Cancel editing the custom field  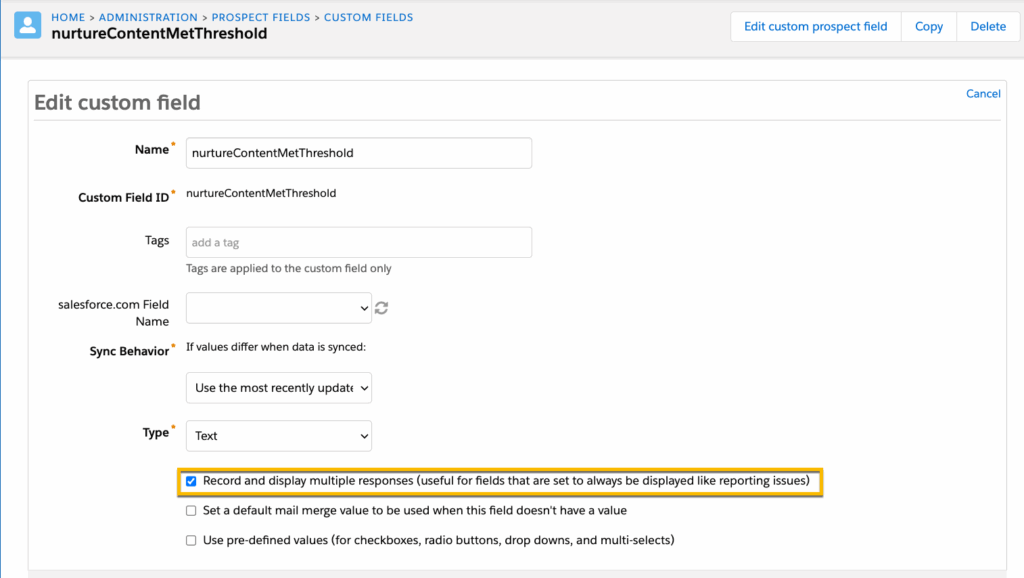(982, 94)
